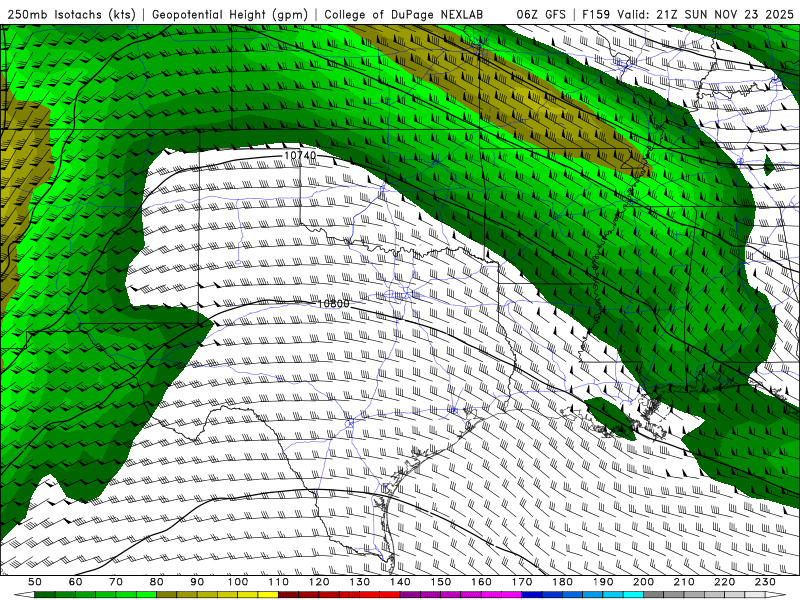Click the 10740 height contour label
The image size is (800, 600).
click(x=300, y=155)
